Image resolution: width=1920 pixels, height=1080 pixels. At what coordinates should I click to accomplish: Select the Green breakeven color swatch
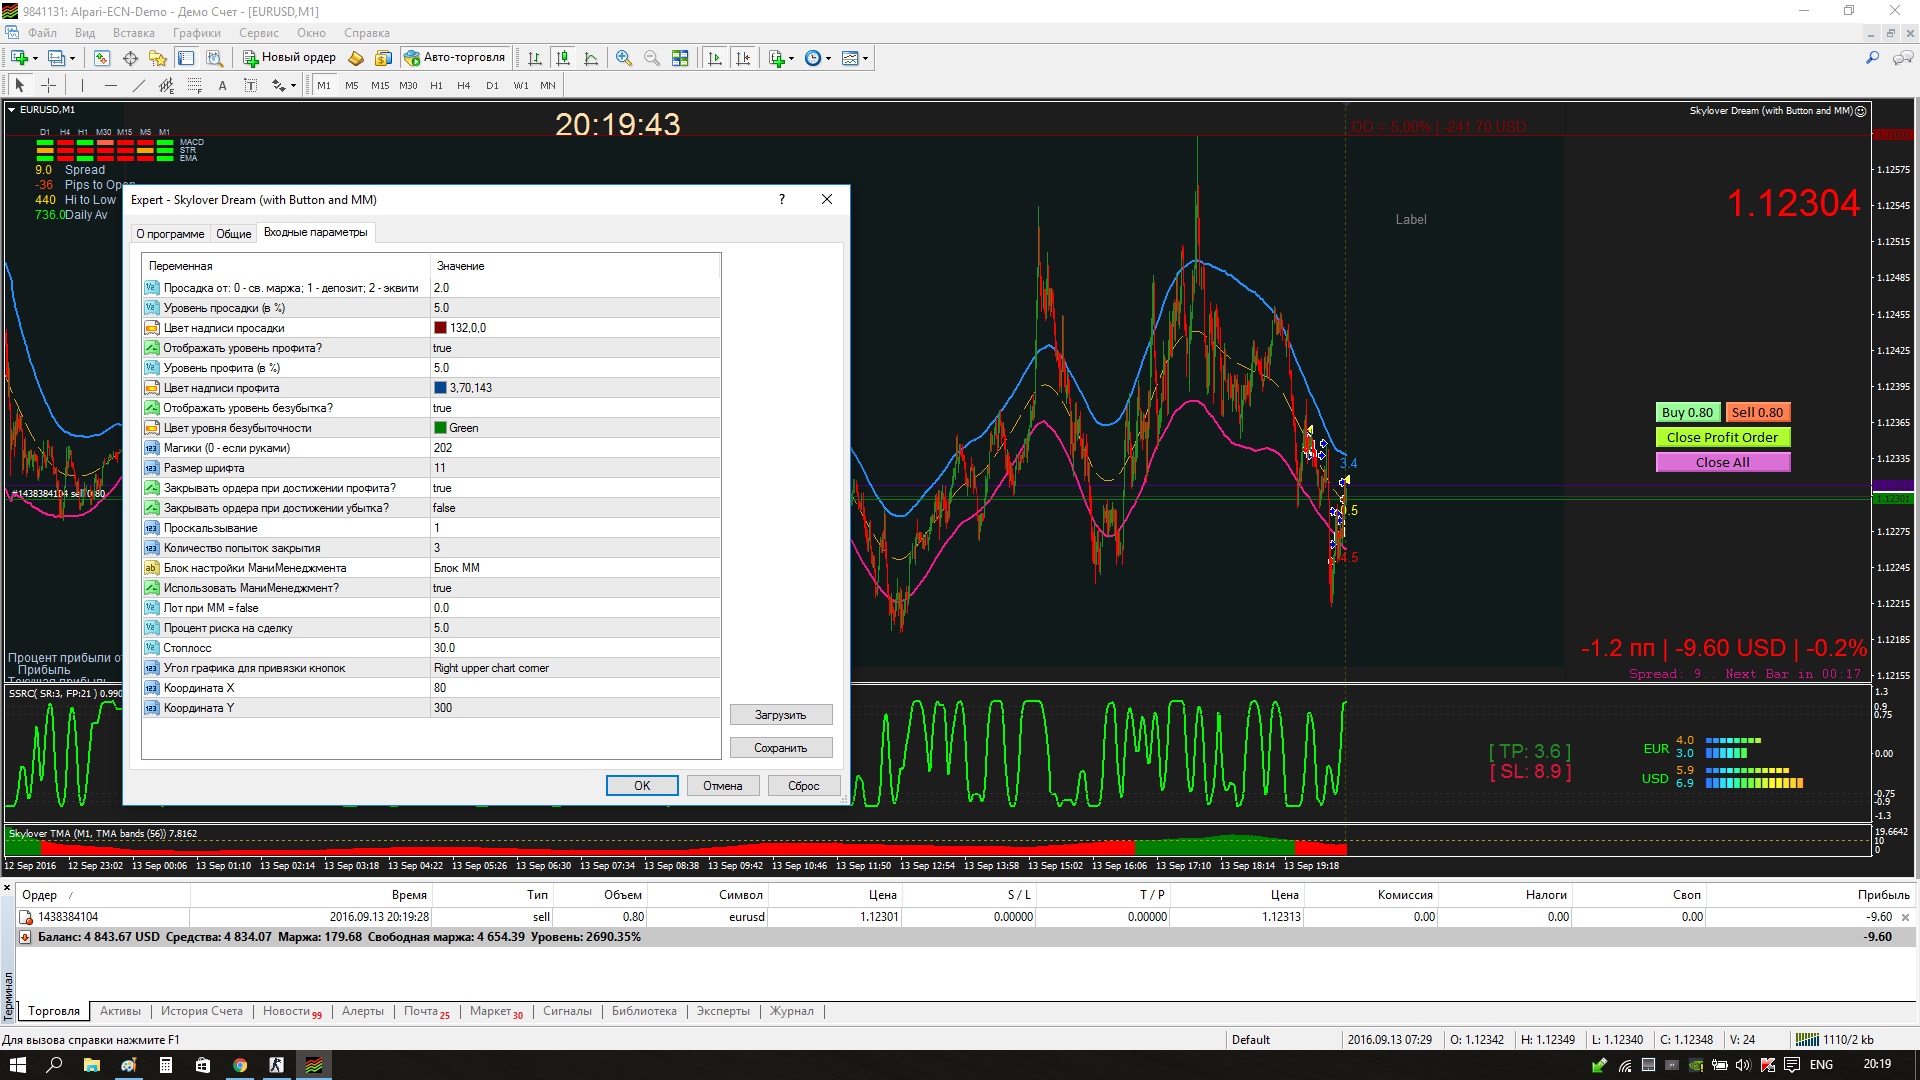tap(440, 428)
